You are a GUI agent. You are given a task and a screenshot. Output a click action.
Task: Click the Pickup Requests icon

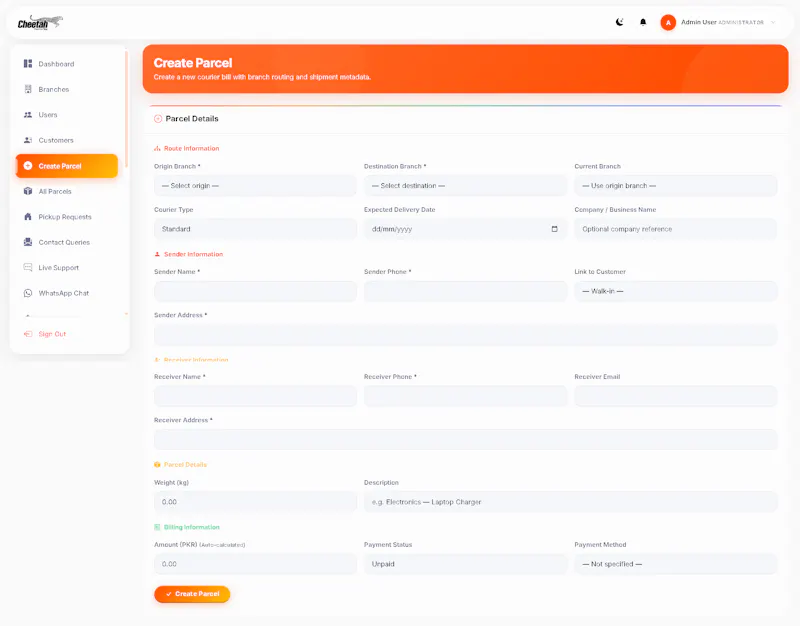pos(28,217)
